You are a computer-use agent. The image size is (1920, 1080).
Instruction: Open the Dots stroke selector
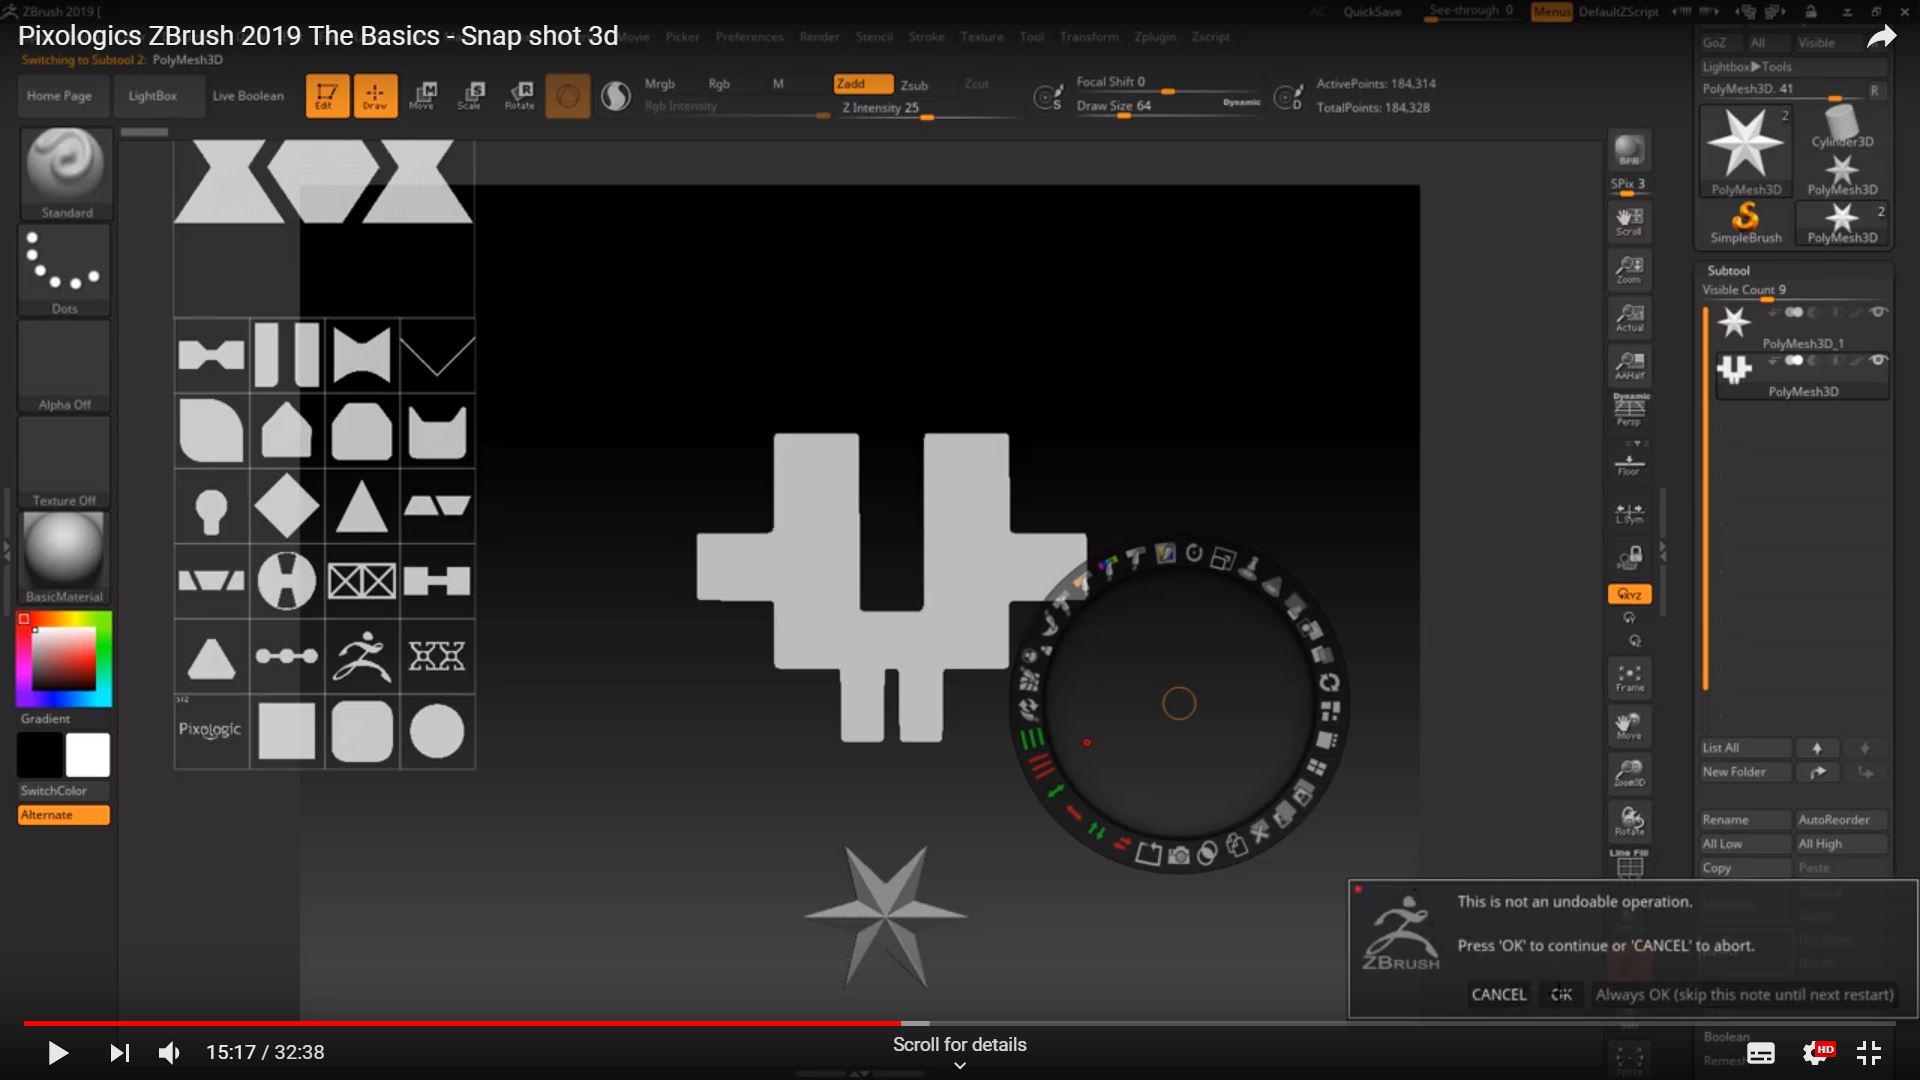pyautogui.click(x=65, y=270)
